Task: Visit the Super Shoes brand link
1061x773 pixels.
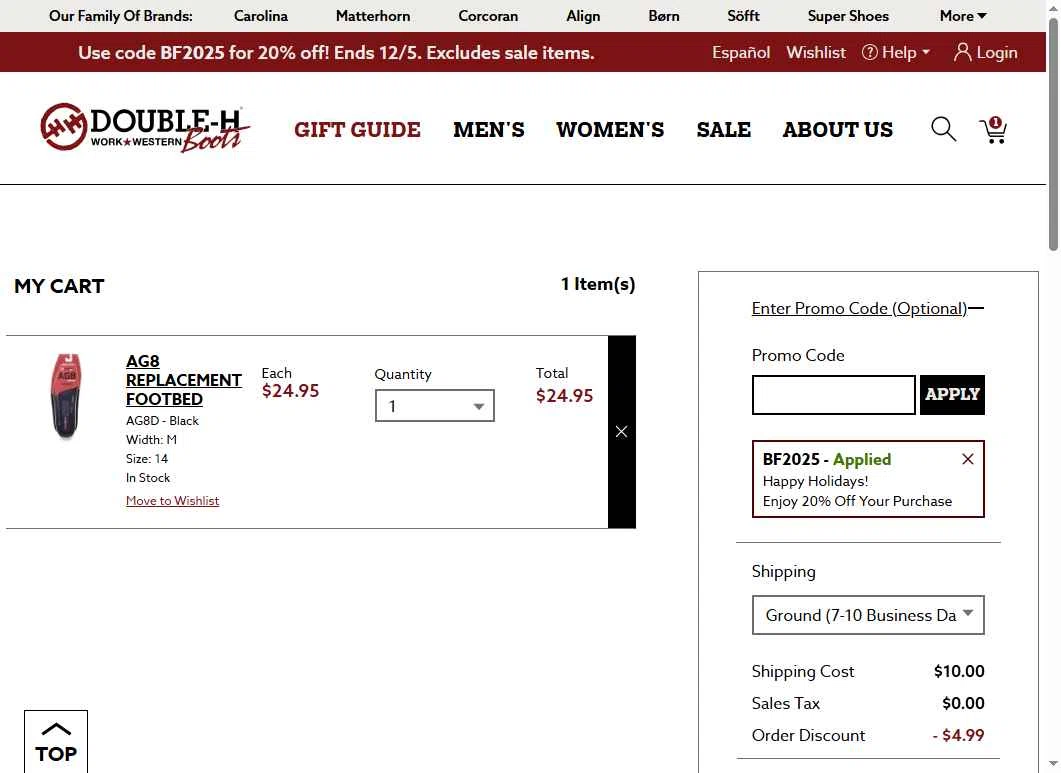Action: click(x=848, y=16)
